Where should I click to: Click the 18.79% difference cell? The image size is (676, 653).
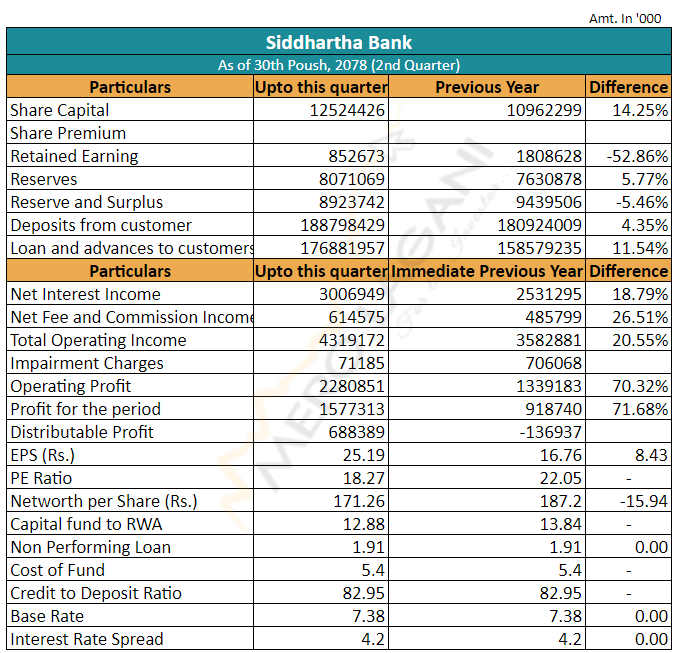point(628,294)
